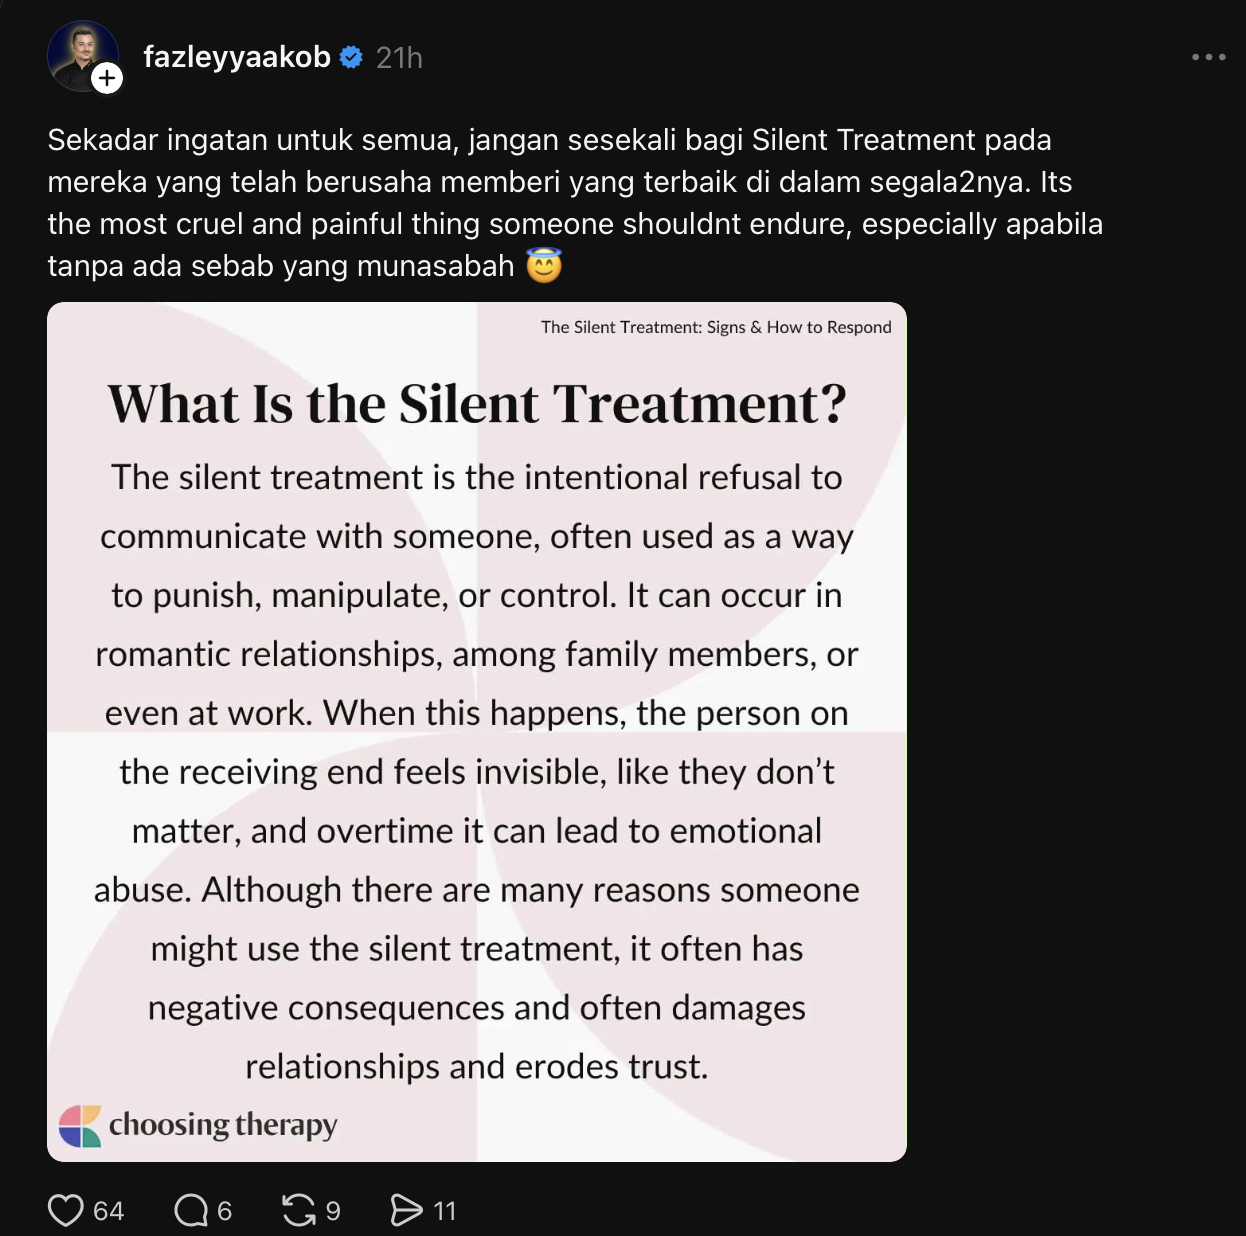This screenshot has width=1246, height=1236.
Task: Click the 'What Is the Silent Treatment?' heading
Action: pyautogui.click(x=477, y=404)
